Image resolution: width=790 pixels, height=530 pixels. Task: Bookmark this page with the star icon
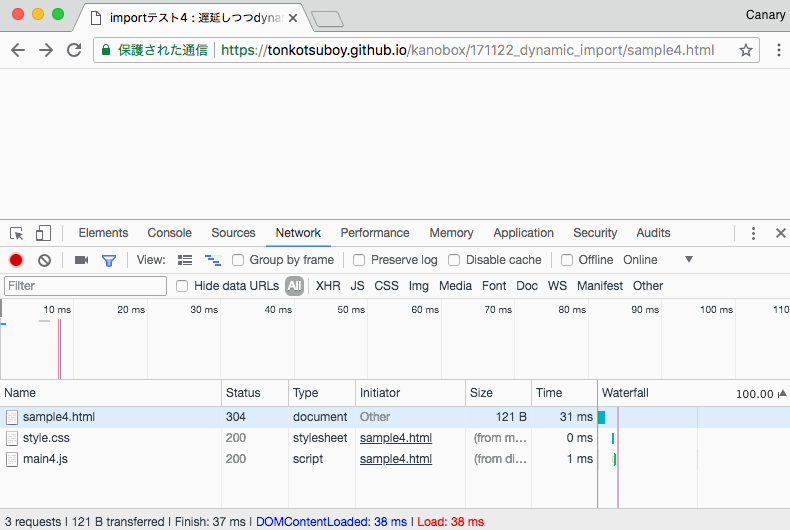coord(746,50)
